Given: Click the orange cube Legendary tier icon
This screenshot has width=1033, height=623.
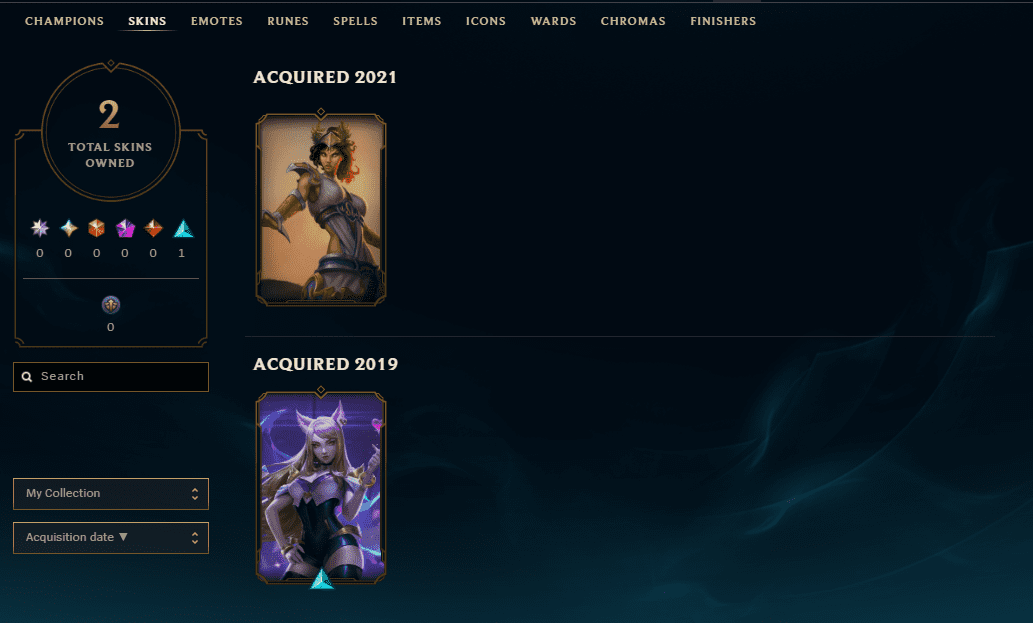Looking at the screenshot, I should coord(97,229).
